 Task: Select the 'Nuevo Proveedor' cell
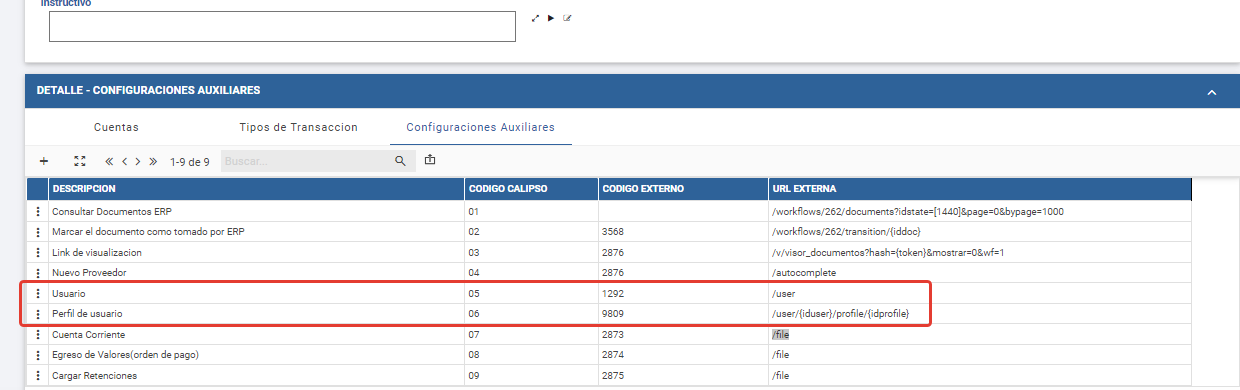coord(255,273)
